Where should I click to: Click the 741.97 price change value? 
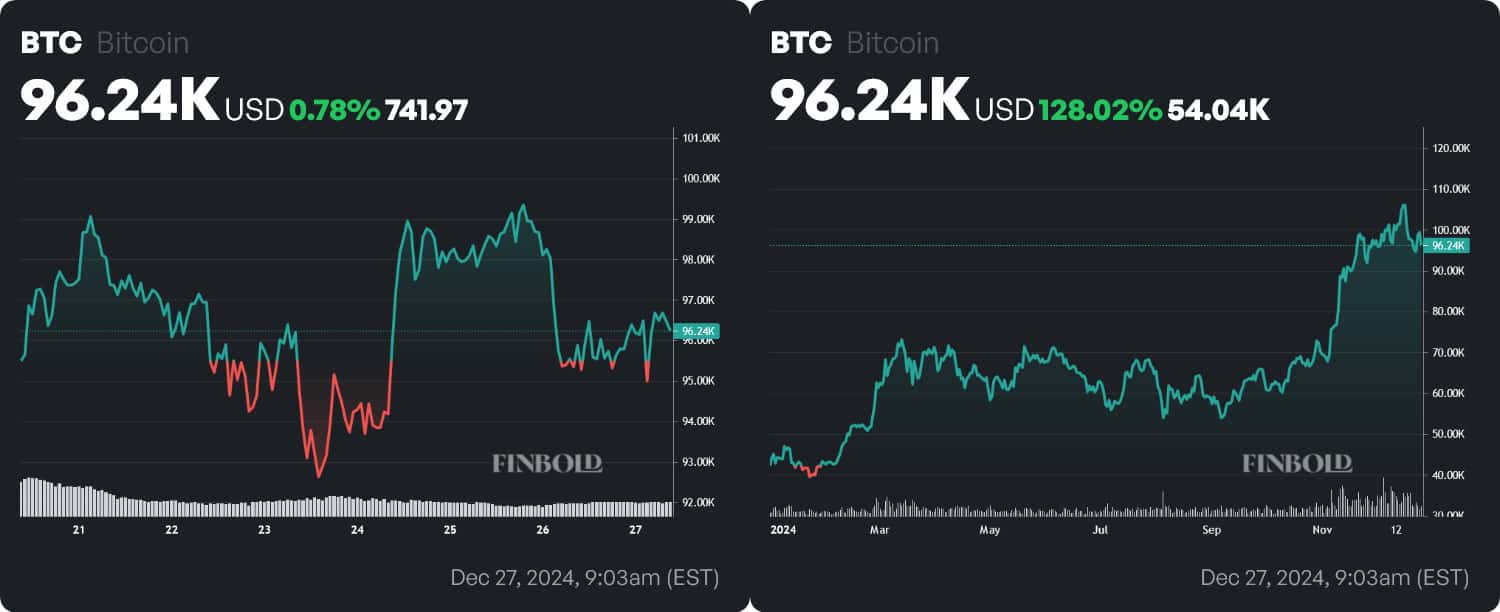pyautogui.click(x=427, y=110)
